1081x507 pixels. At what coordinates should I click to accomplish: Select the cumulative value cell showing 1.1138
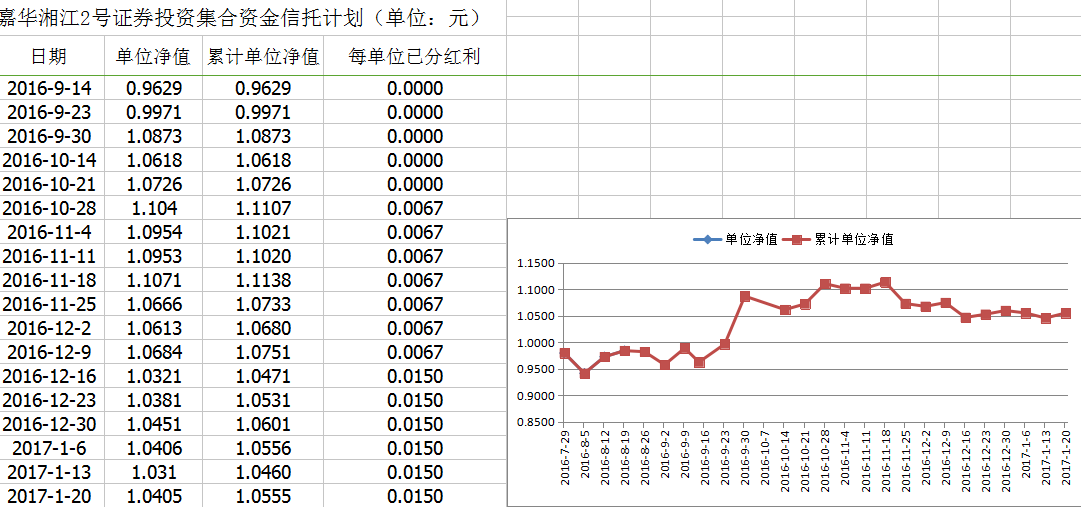point(263,280)
